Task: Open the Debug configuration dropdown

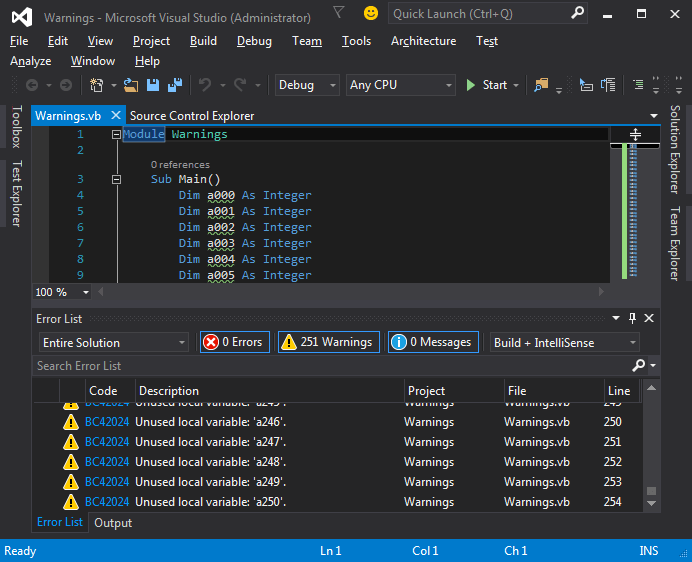Action: [307, 85]
